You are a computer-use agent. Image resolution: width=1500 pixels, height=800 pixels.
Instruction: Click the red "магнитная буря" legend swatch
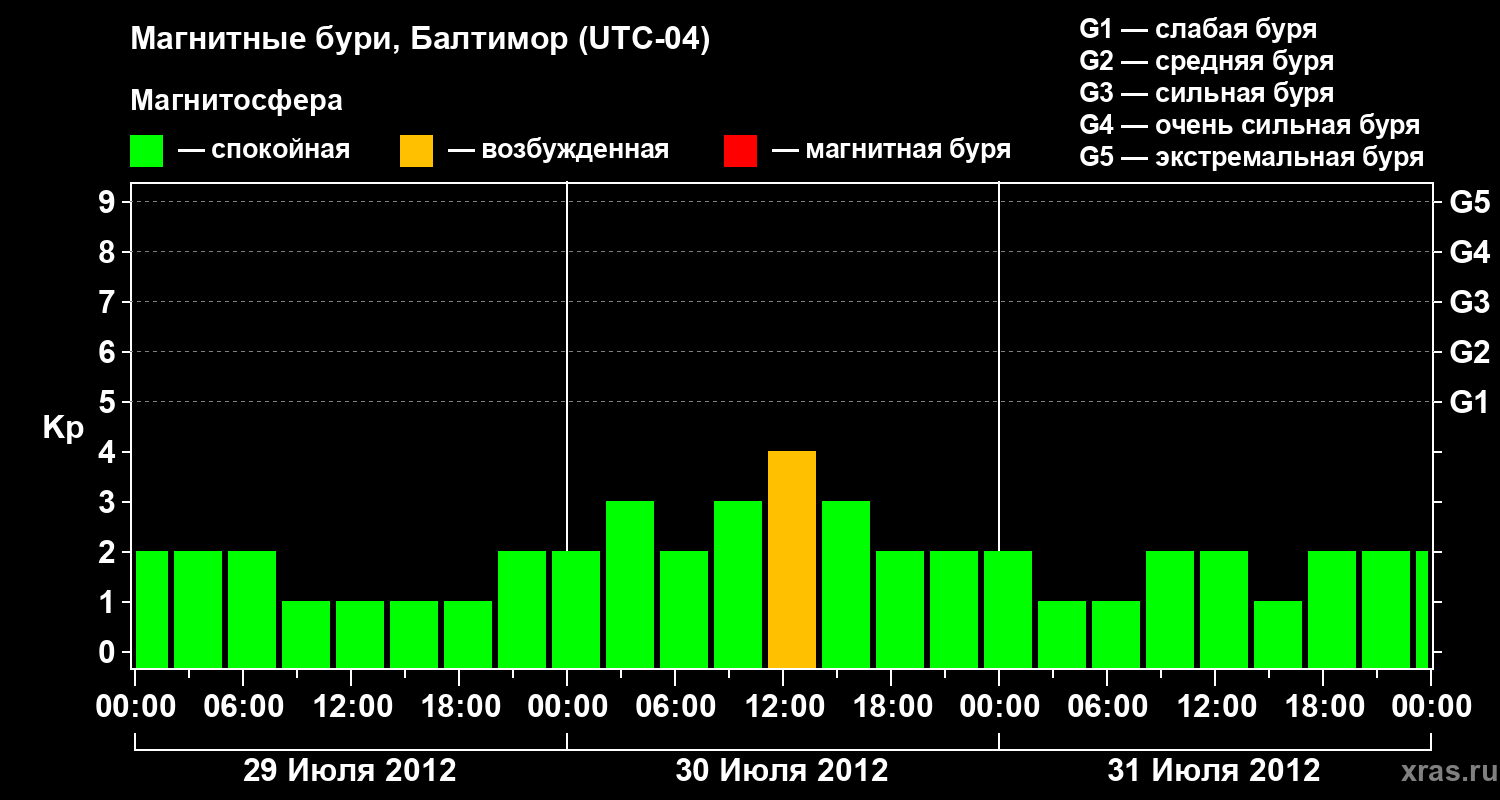tap(740, 151)
